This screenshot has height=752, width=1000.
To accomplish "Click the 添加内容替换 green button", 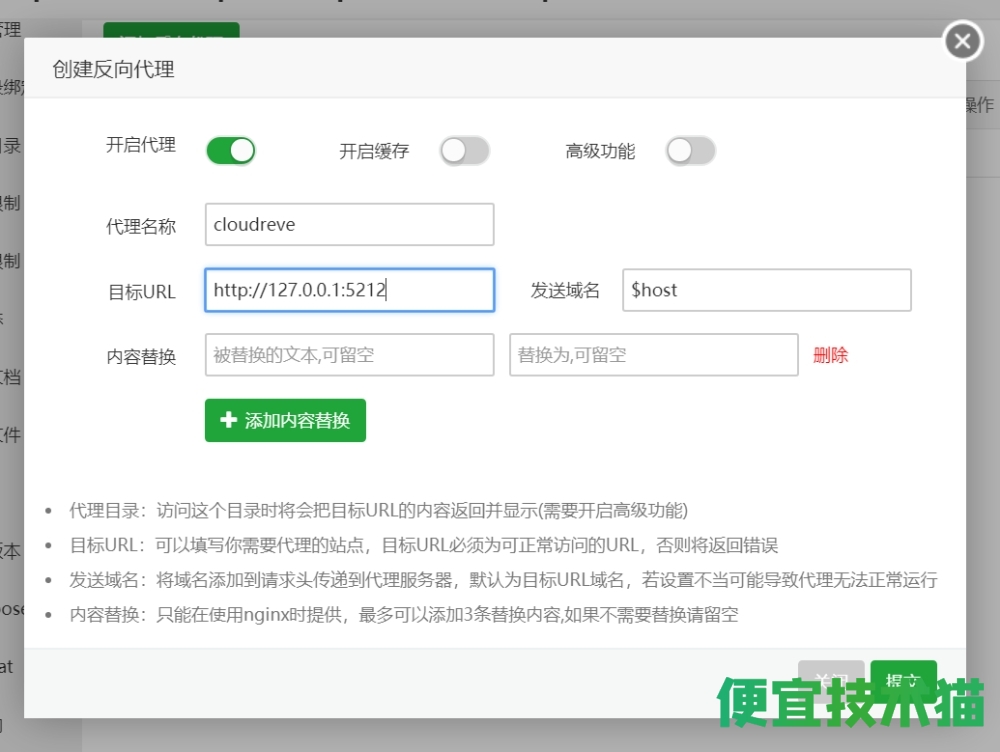I will 285,420.
